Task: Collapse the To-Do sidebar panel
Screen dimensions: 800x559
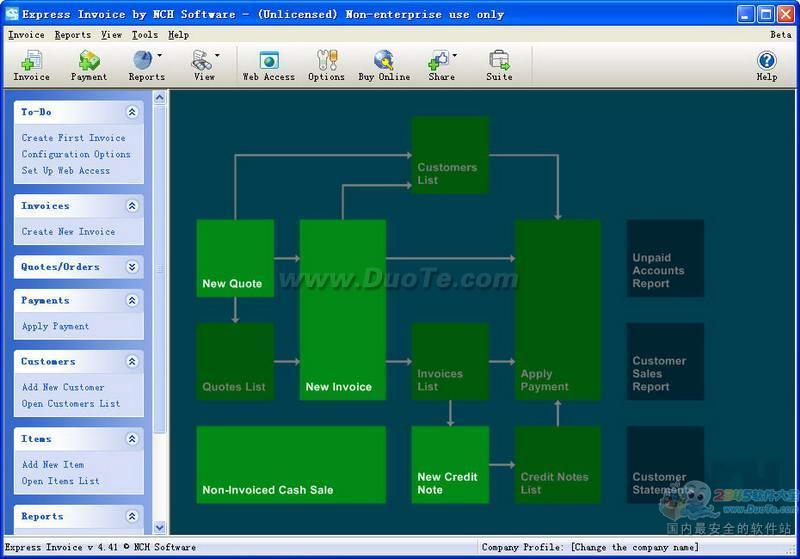Action: point(132,112)
